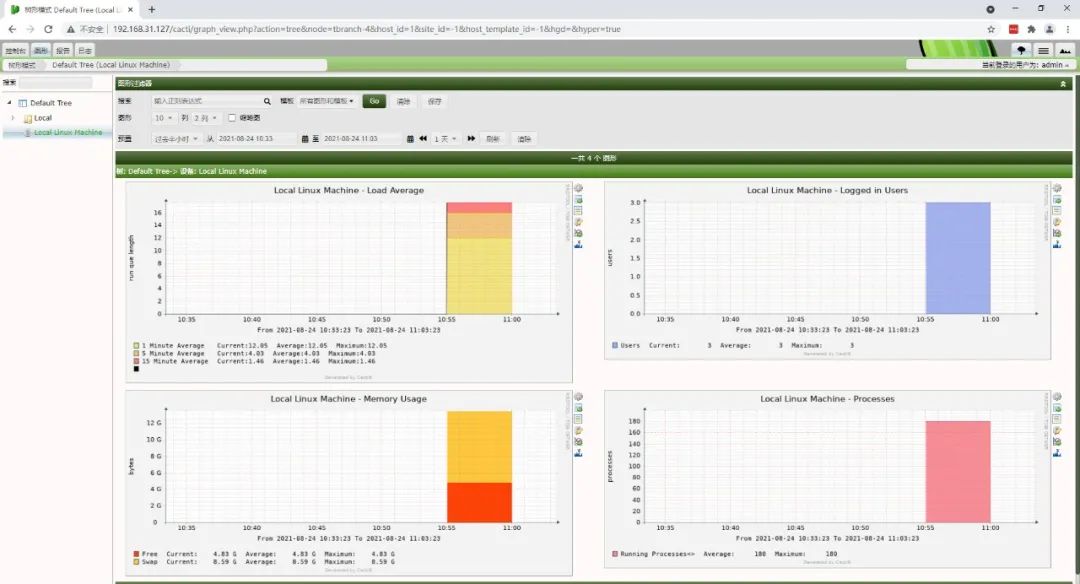Image resolution: width=1080 pixels, height=584 pixels.
Task: Click the magnifier icon in the graph filter search box
Action: [x=267, y=101]
